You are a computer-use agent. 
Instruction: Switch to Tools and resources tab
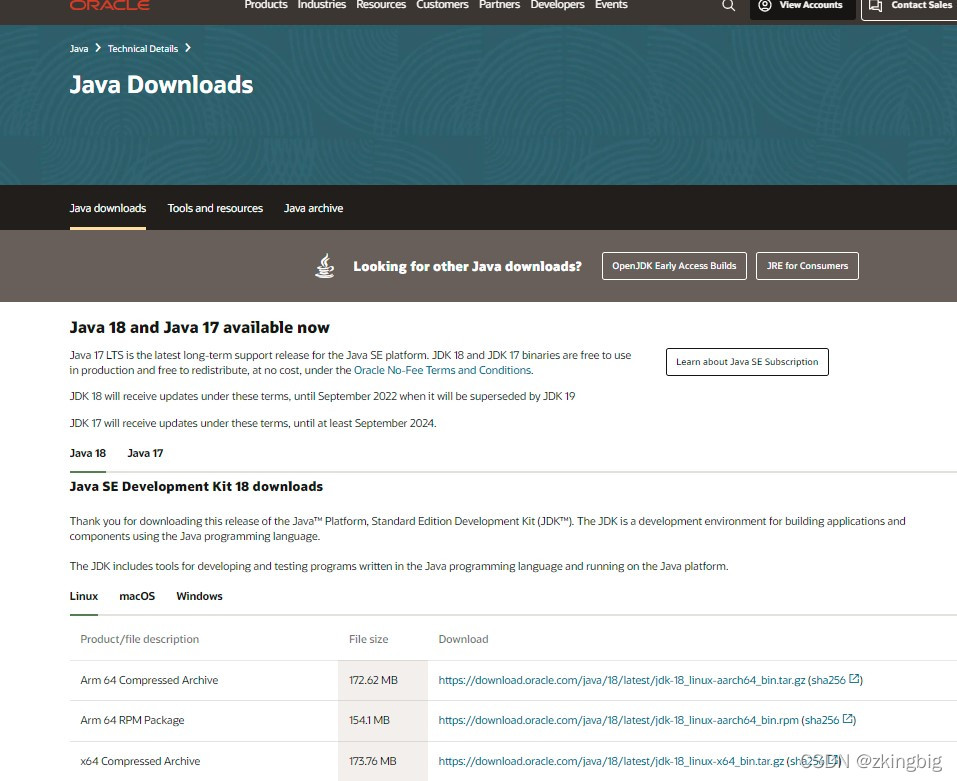(x=215, y=208)
